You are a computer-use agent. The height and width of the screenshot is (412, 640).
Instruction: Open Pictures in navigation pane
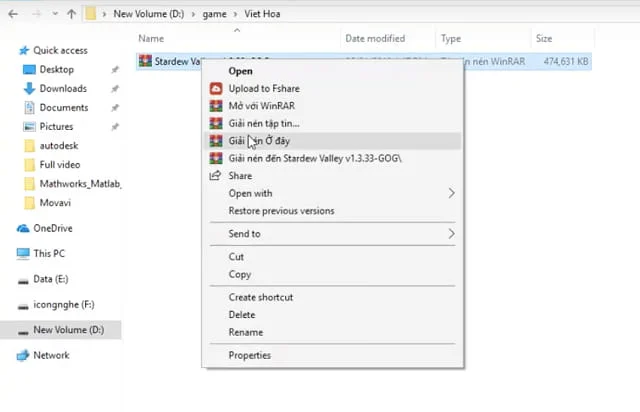point(56,127)
